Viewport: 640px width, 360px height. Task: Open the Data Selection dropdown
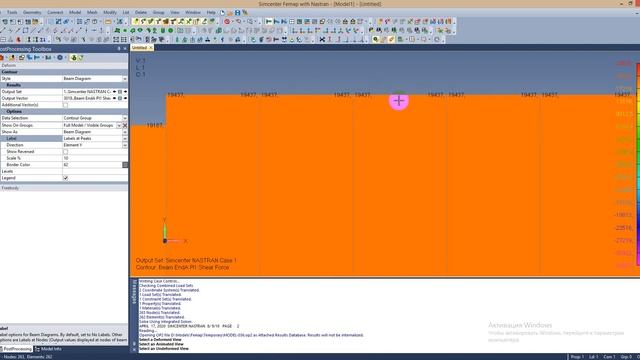coord(125,118)
